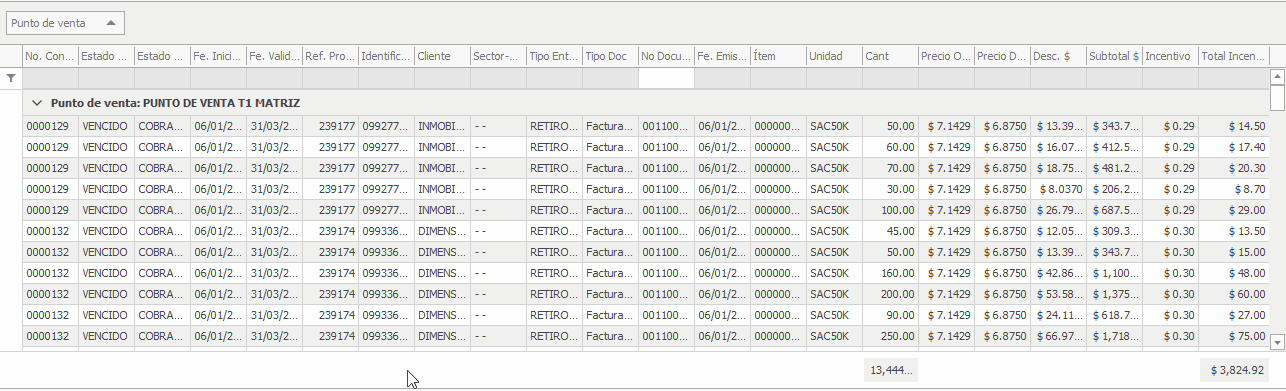The height and width of the screenshot is (391, 1286).
Task: Click the filter cell under Cant
Action: click(890, 78)
